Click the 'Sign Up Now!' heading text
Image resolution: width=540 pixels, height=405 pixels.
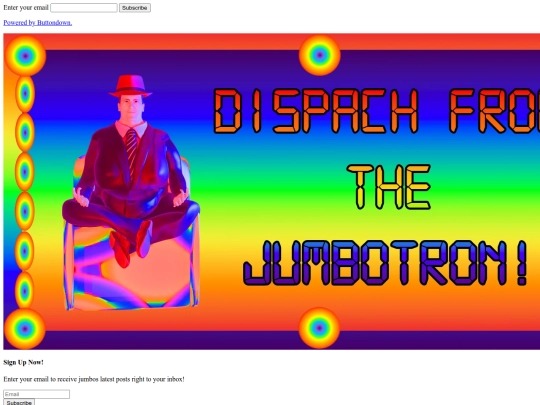[23, 362]
